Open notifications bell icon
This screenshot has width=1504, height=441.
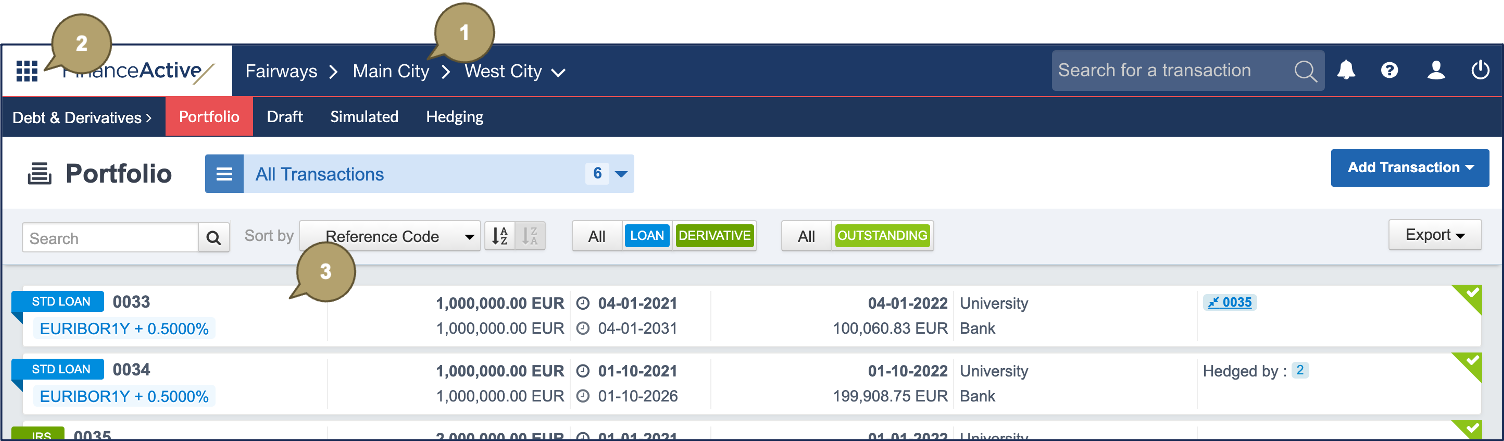(1346, 70)
